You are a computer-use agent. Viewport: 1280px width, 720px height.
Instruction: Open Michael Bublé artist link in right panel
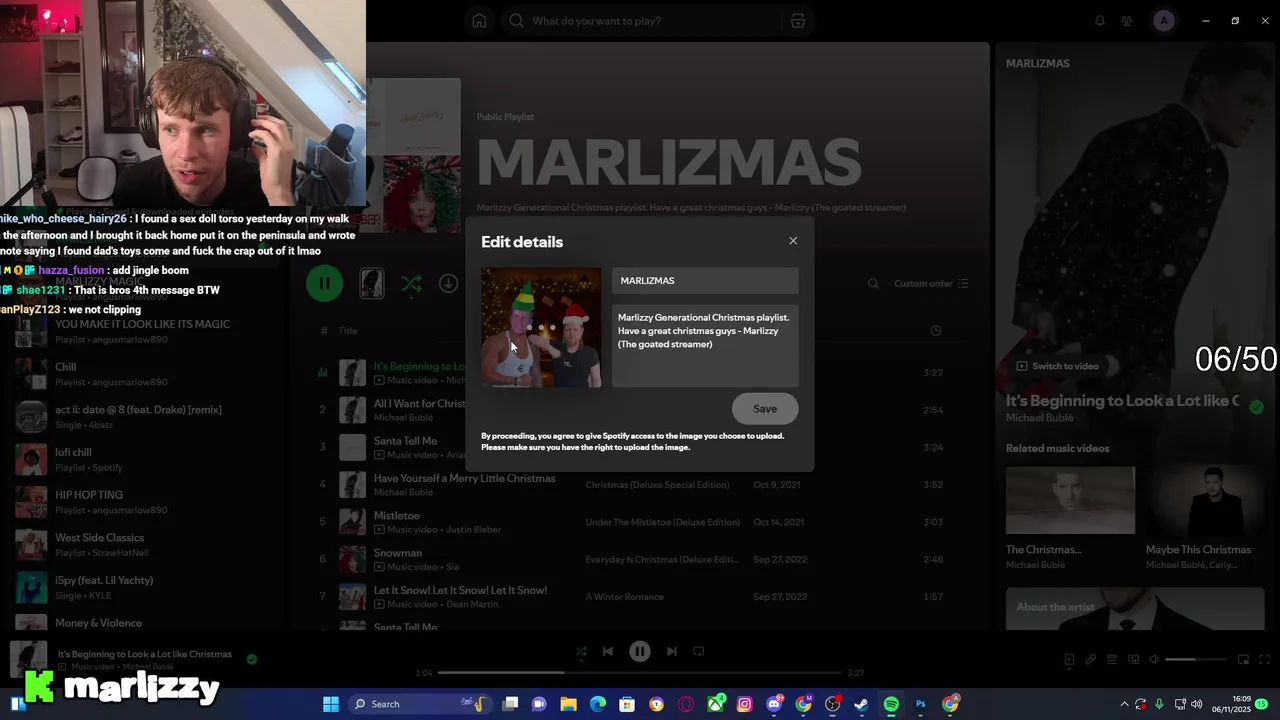(1039, 418)
